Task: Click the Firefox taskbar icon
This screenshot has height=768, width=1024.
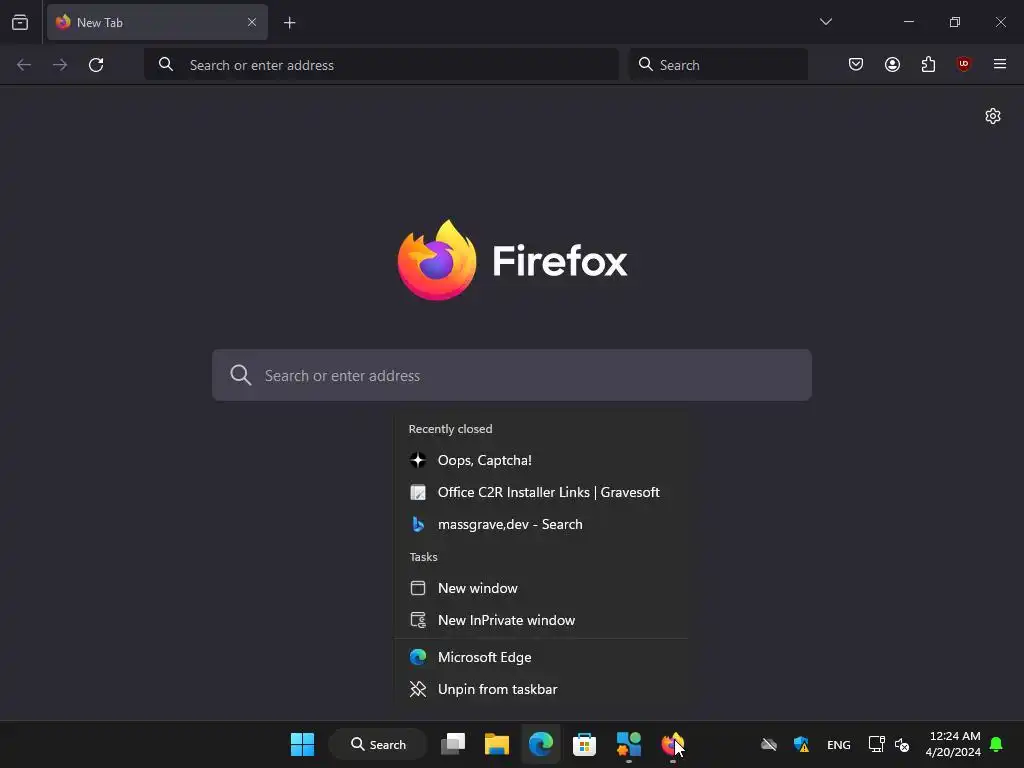Action: (x=673, y=744)
